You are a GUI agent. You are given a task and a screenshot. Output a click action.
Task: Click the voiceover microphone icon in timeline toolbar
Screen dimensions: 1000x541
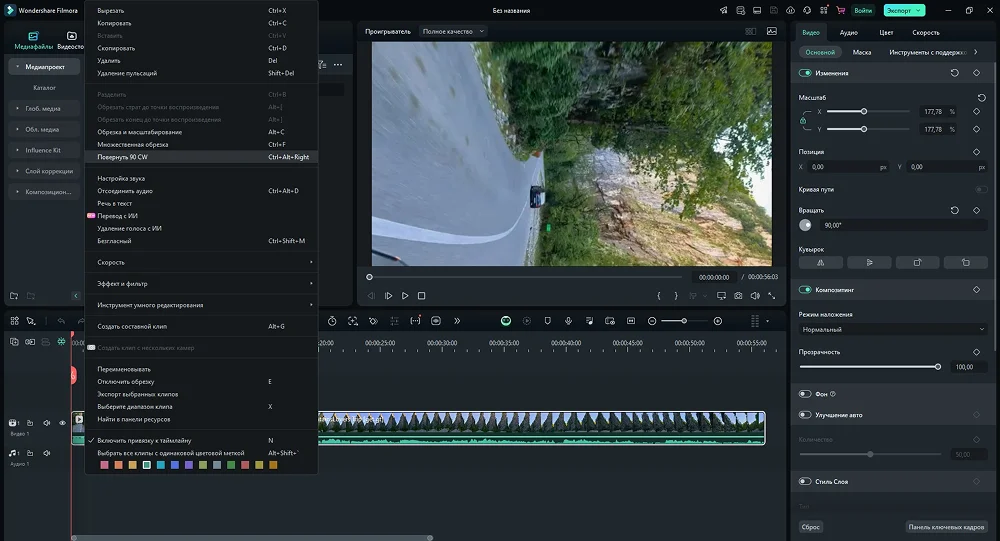(x=568, y=321)
